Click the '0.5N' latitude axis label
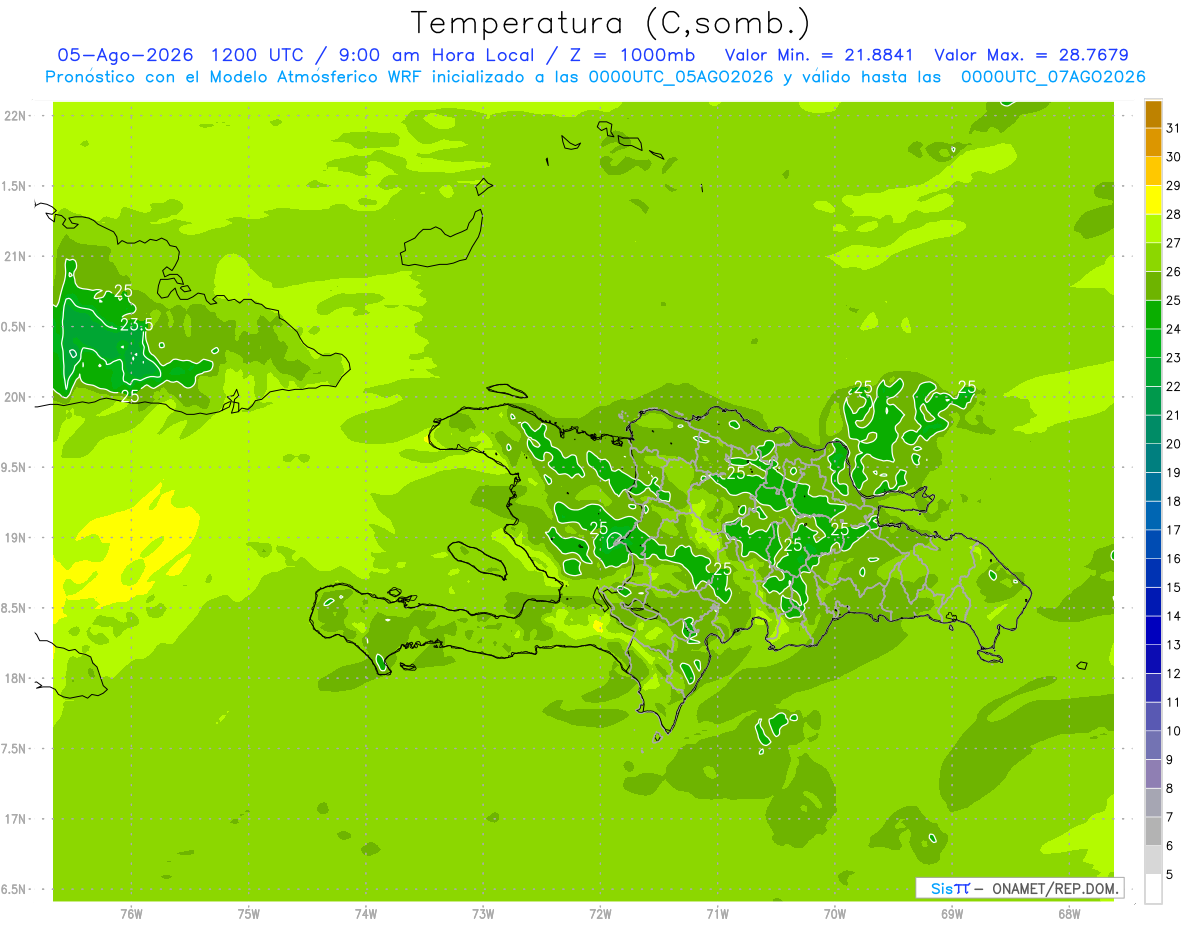 tap(15, 327)
